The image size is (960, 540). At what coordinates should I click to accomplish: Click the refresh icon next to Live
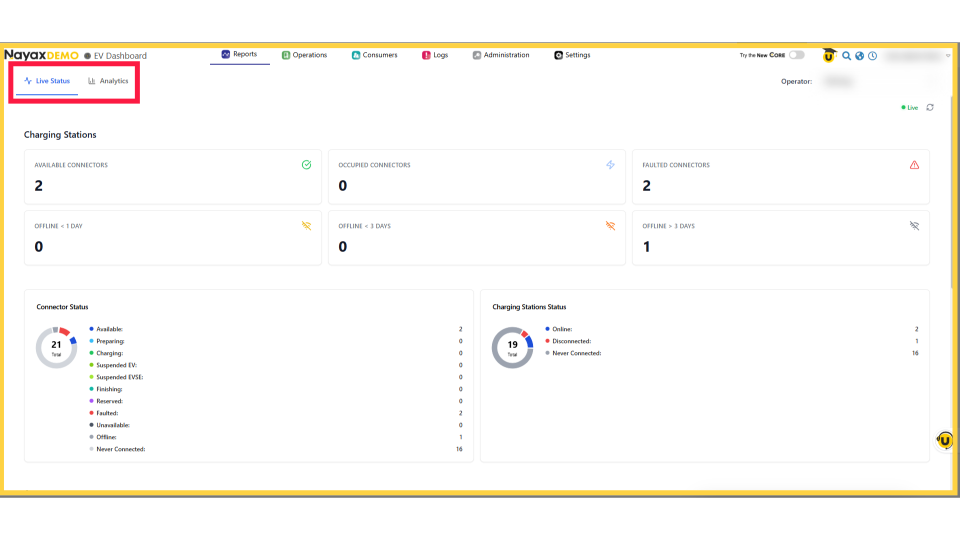point(930,107)
